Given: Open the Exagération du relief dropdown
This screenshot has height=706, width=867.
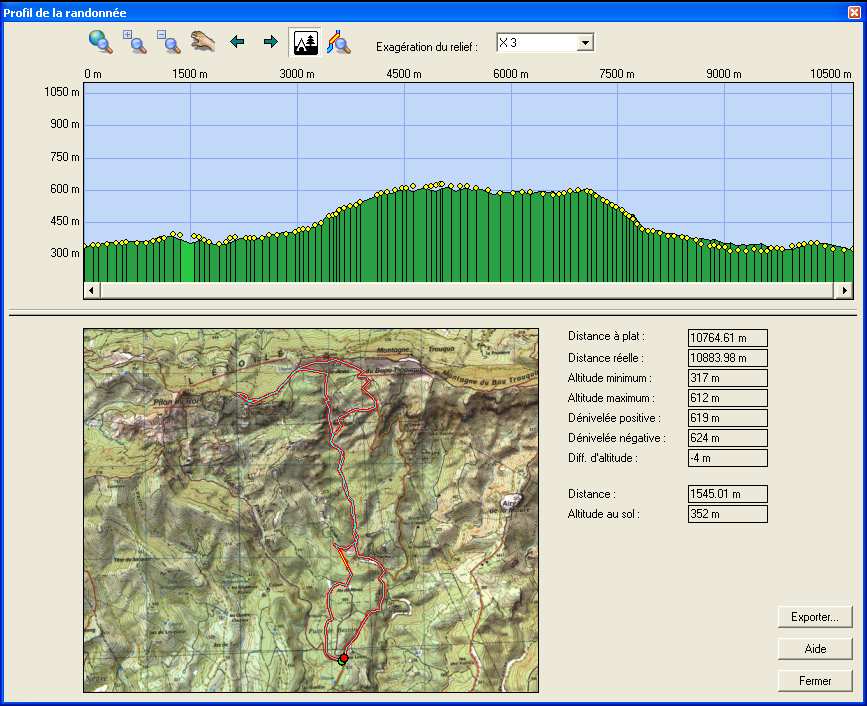Looking at the screenshot, I should pos(585,43).
